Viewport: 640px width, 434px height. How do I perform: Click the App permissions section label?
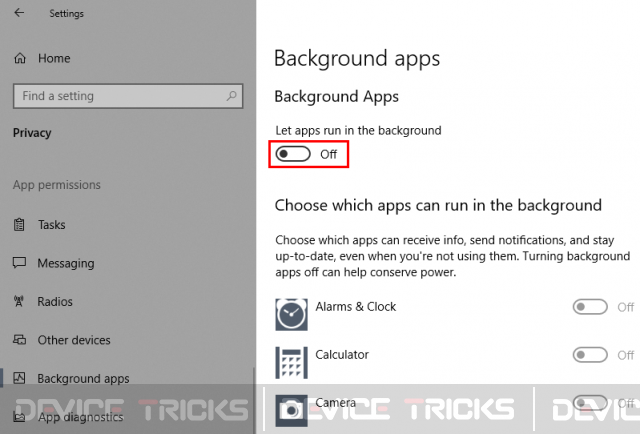56,185
